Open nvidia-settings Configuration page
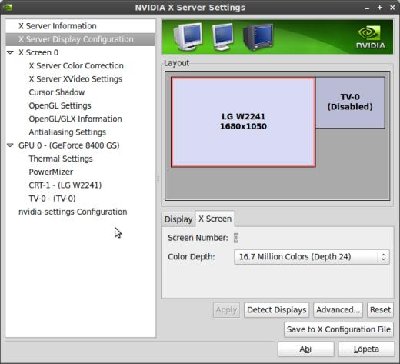 pos(73,212)
